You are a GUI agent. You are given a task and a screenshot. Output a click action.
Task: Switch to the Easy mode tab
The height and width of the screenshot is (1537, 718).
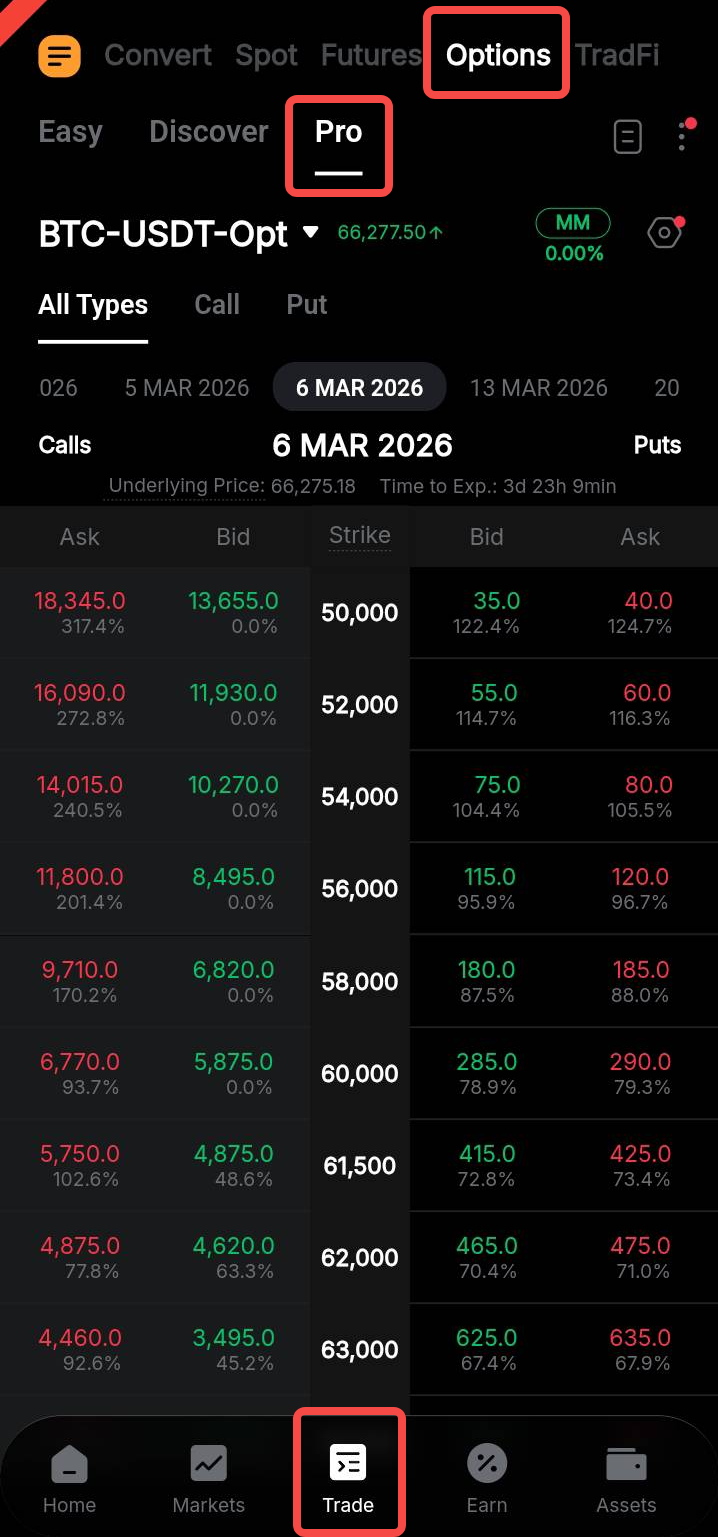70,132
